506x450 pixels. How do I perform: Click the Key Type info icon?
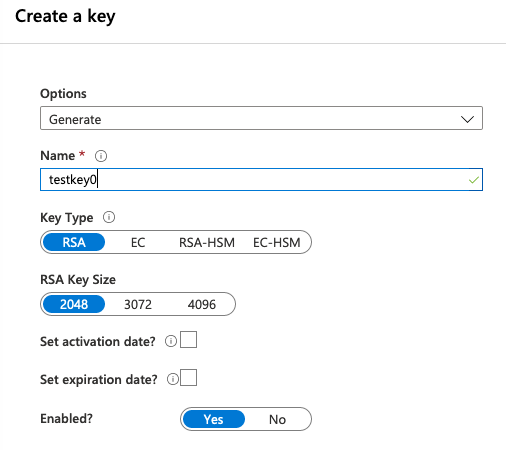coord(109,217)
